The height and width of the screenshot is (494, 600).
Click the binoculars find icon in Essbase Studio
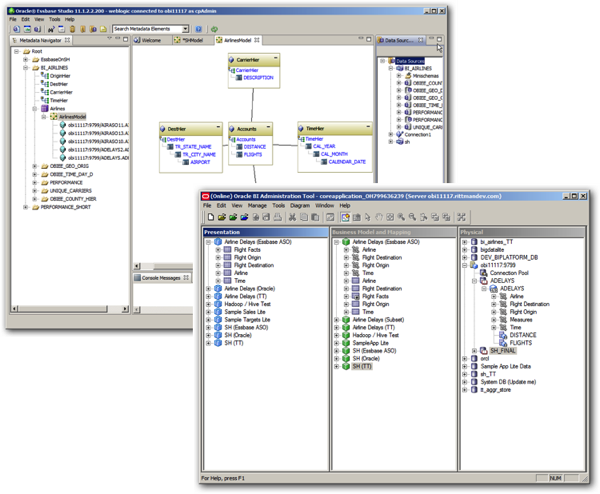(51, 29)
